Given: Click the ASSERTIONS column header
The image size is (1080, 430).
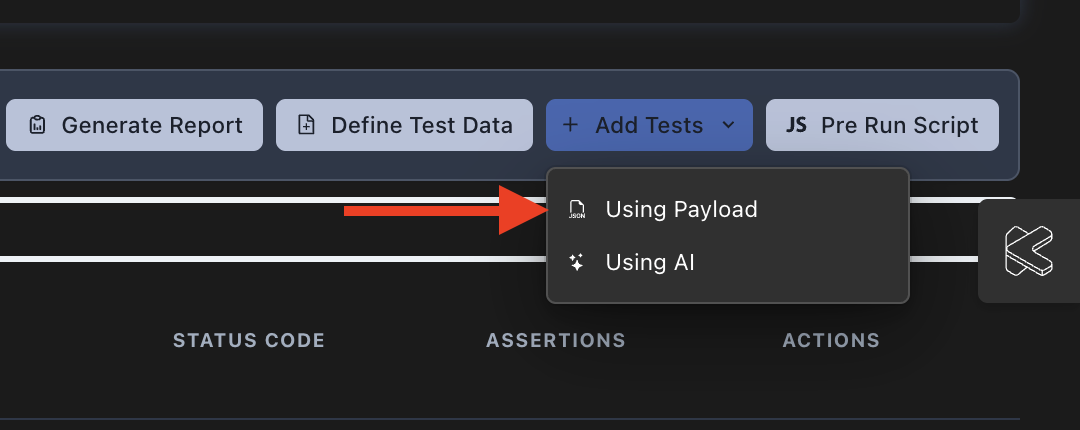Looking at the screenshot, I should pos(556,341).
